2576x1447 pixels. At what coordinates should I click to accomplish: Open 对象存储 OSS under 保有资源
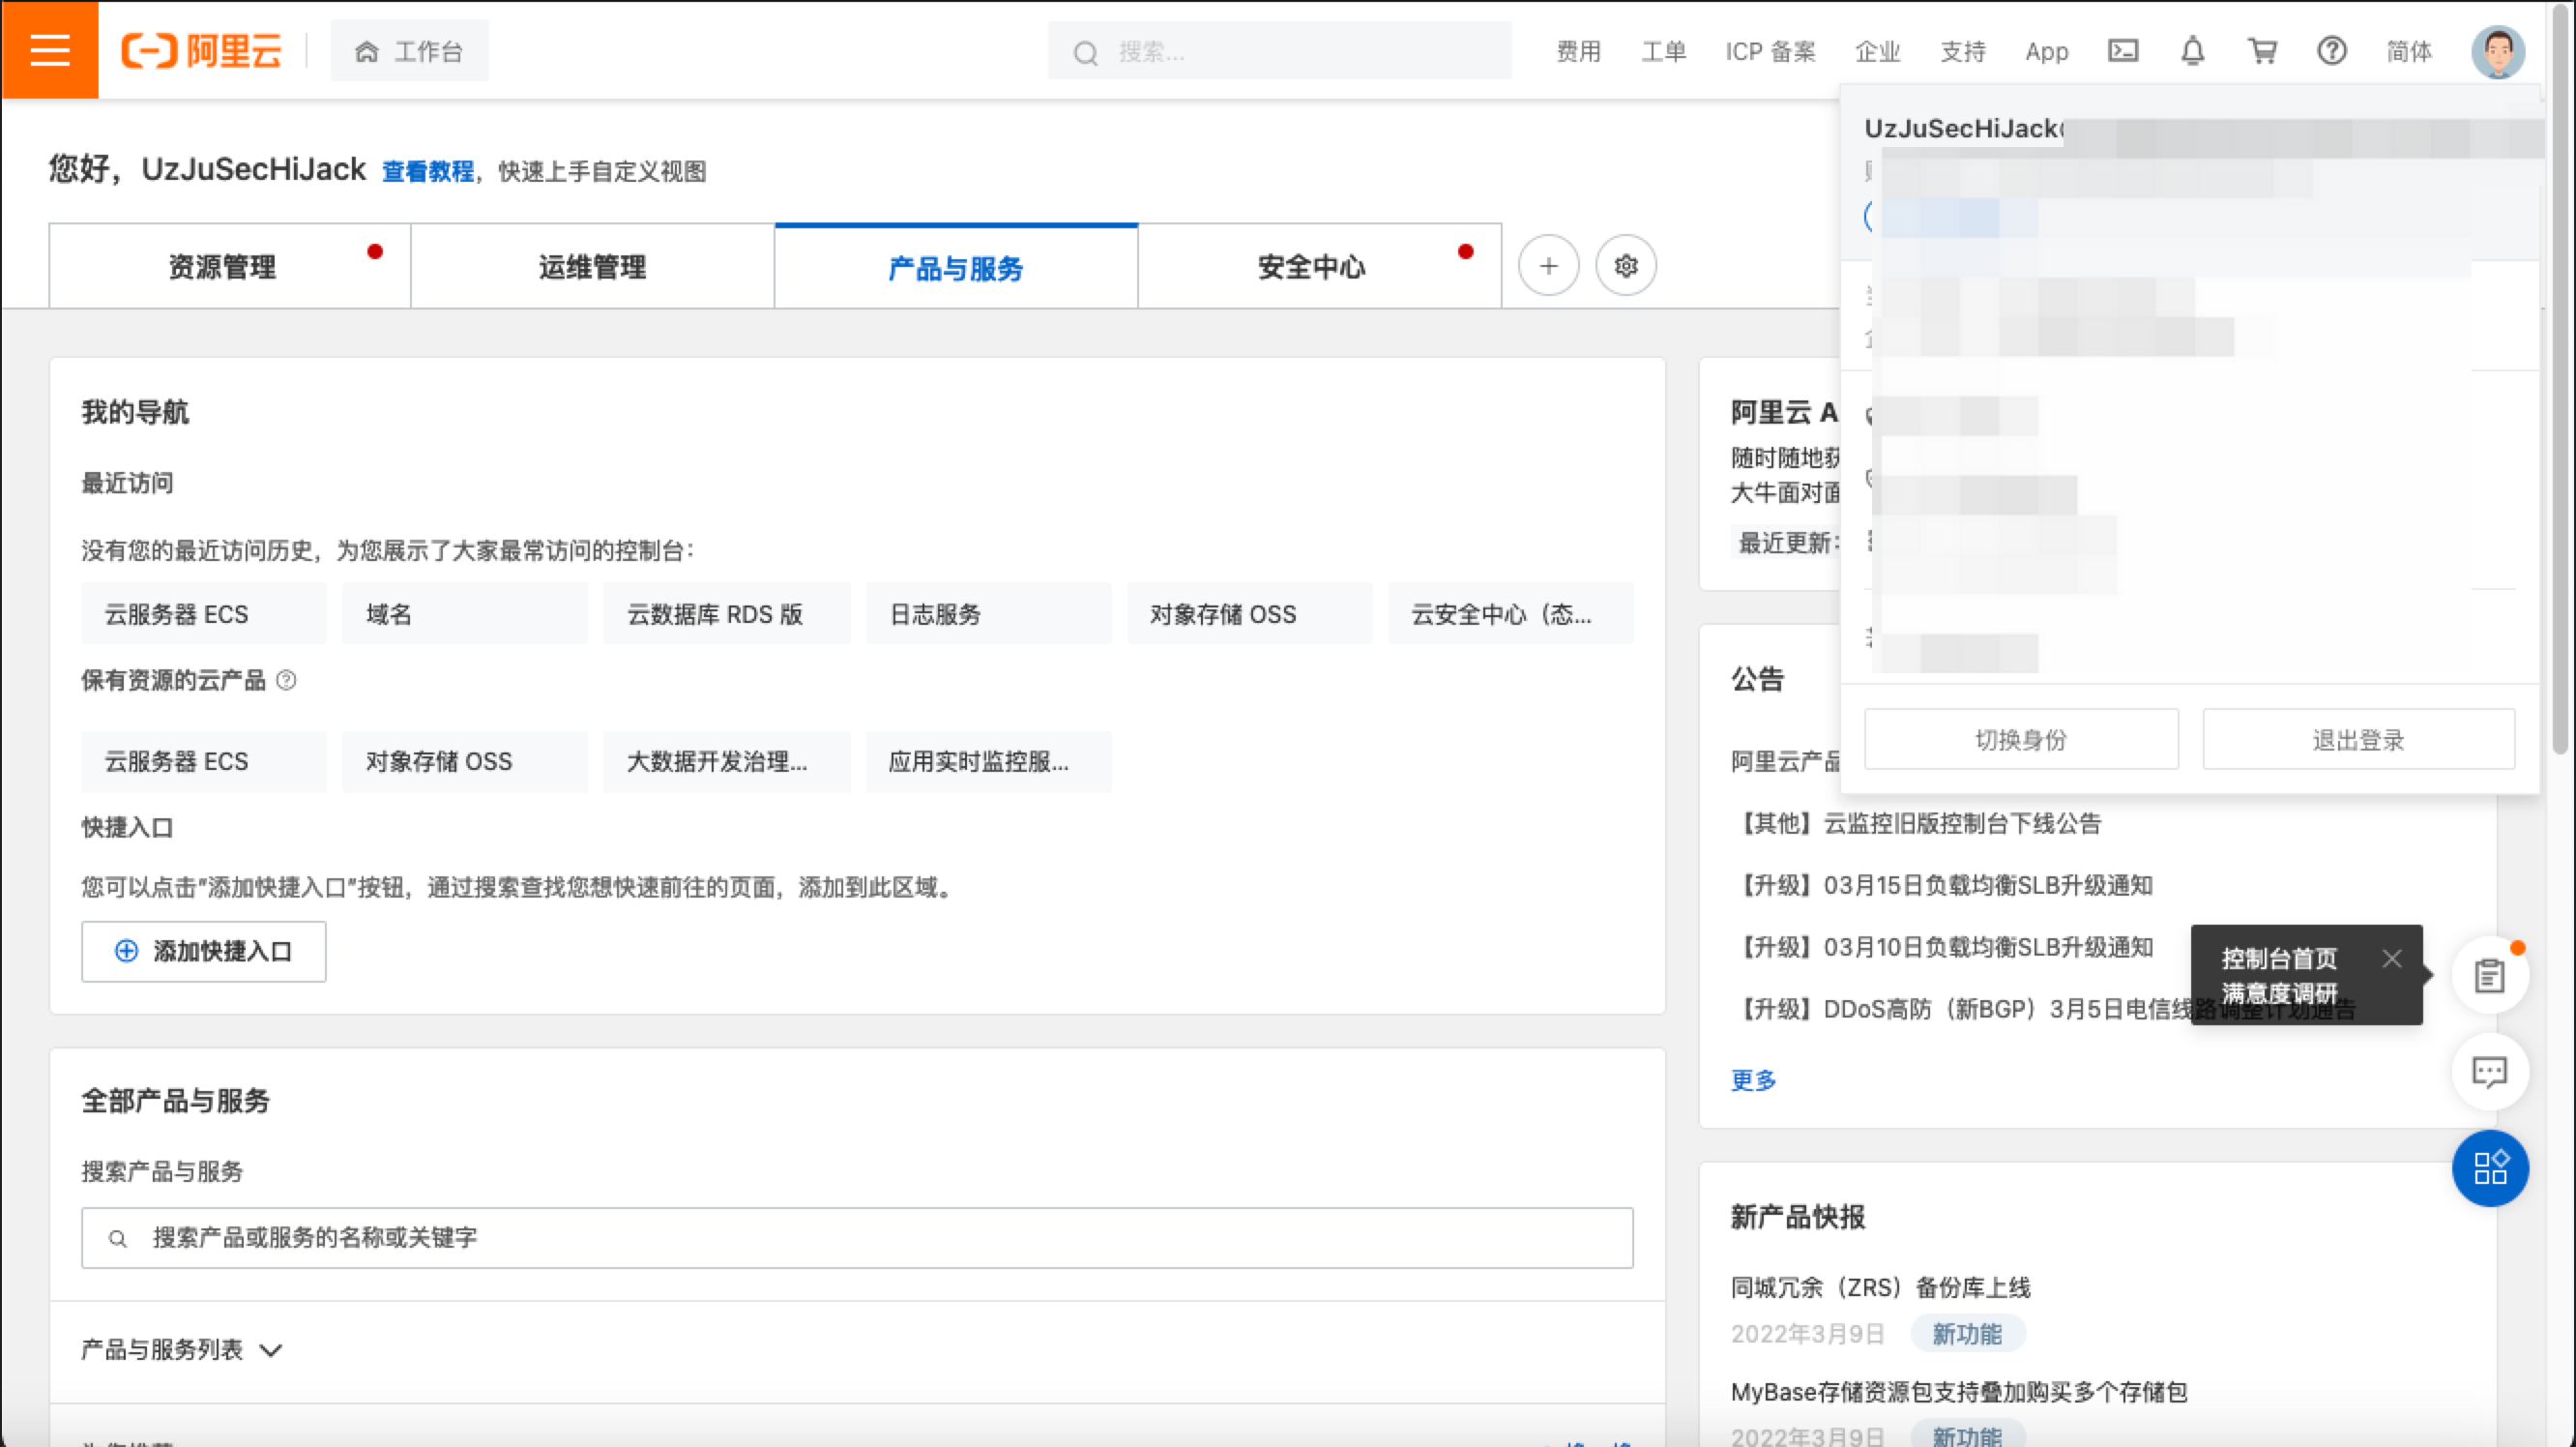(464, 762)
